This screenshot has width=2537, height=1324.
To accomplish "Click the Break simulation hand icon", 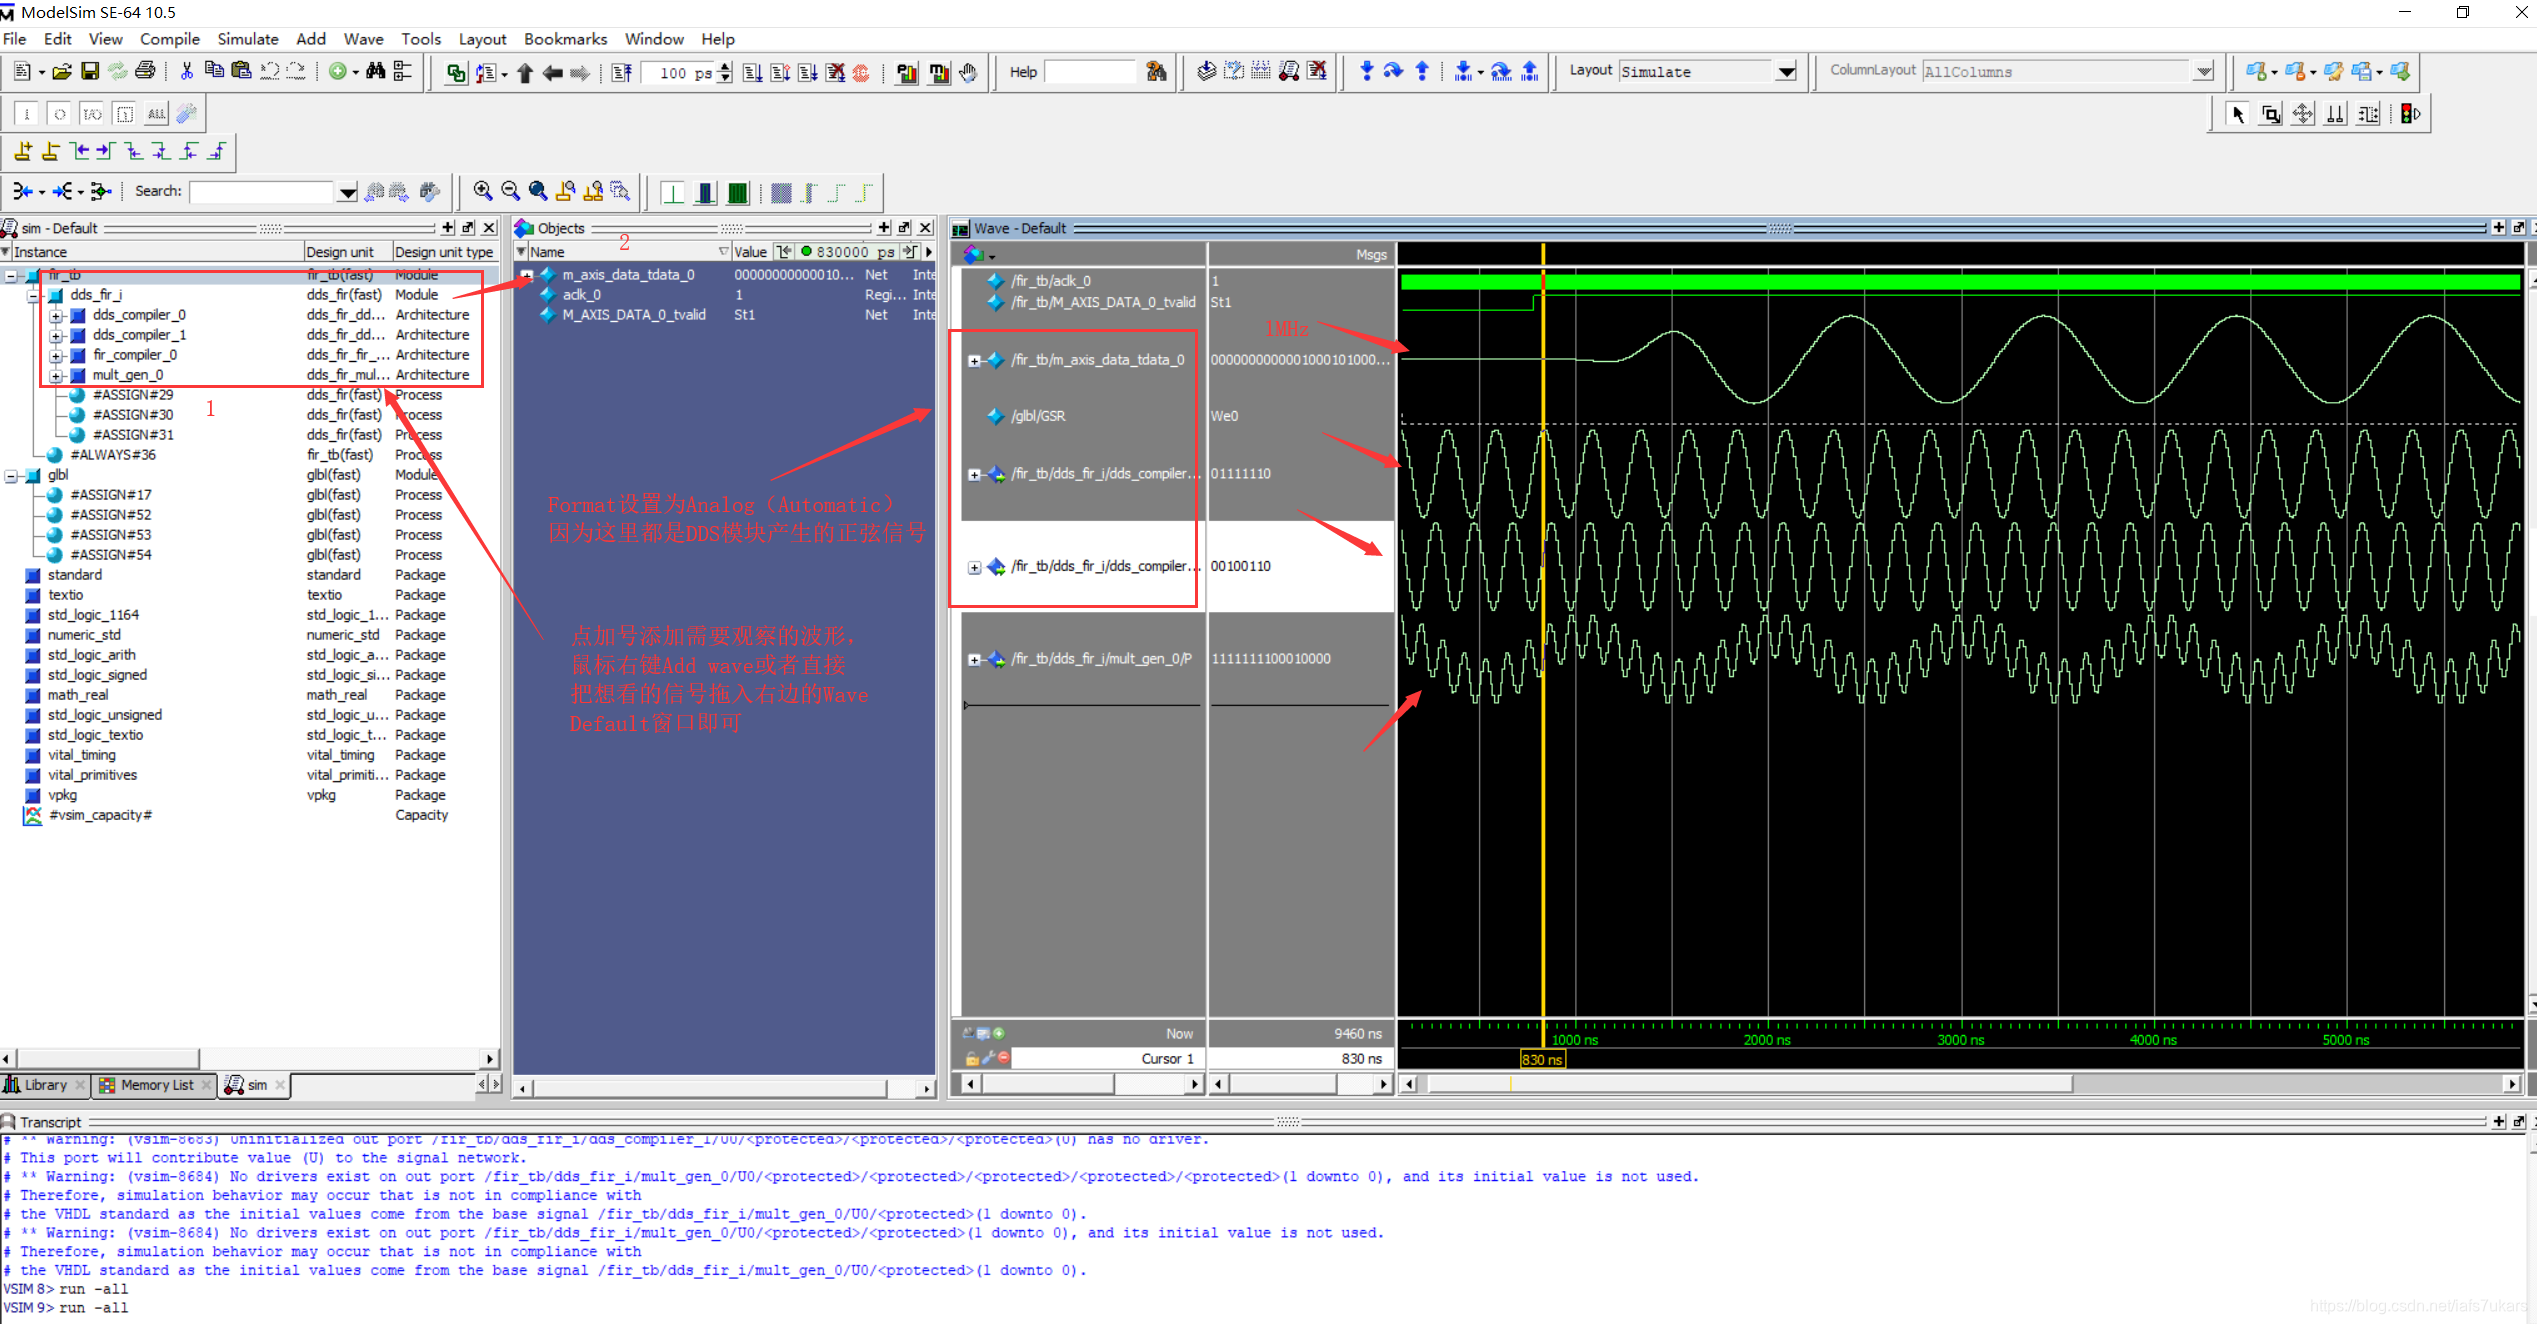I will pos(968,72).
